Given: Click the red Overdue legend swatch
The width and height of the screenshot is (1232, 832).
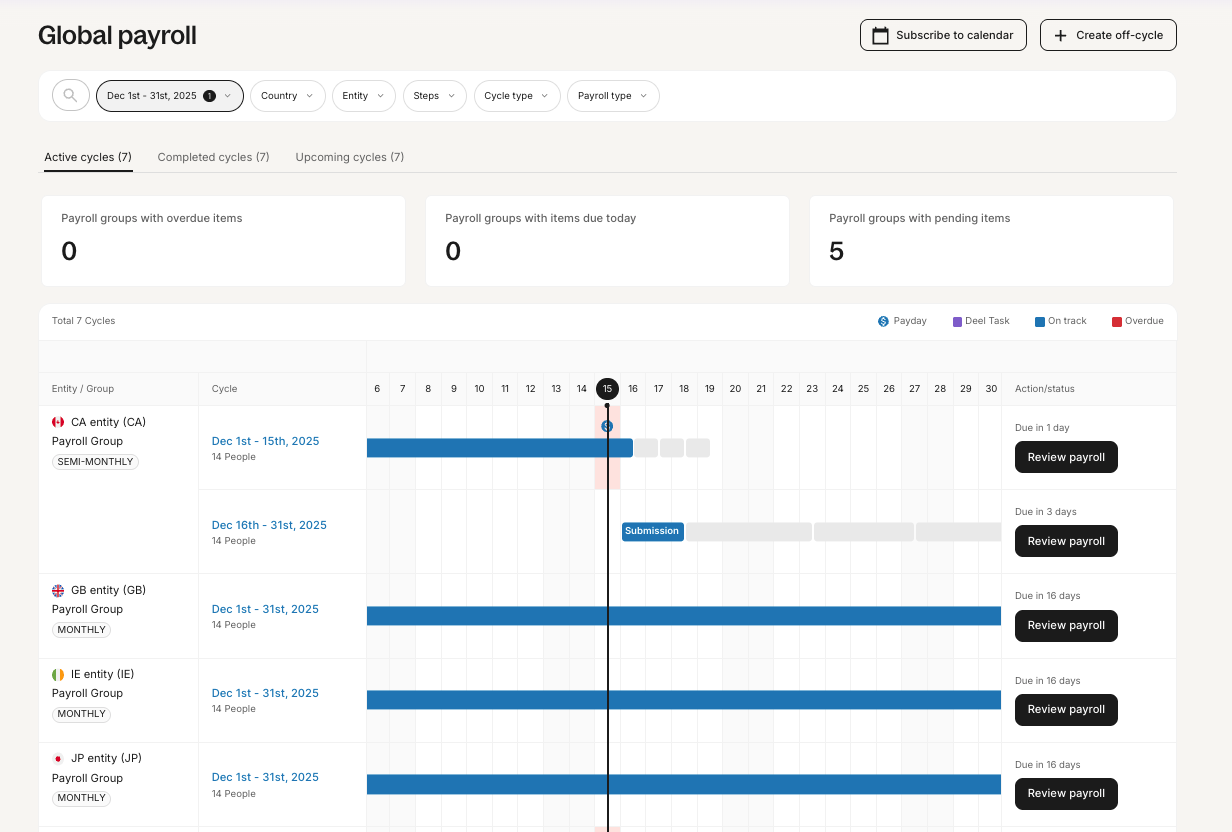Looking at the screenshot, I should click(1117, 322).
